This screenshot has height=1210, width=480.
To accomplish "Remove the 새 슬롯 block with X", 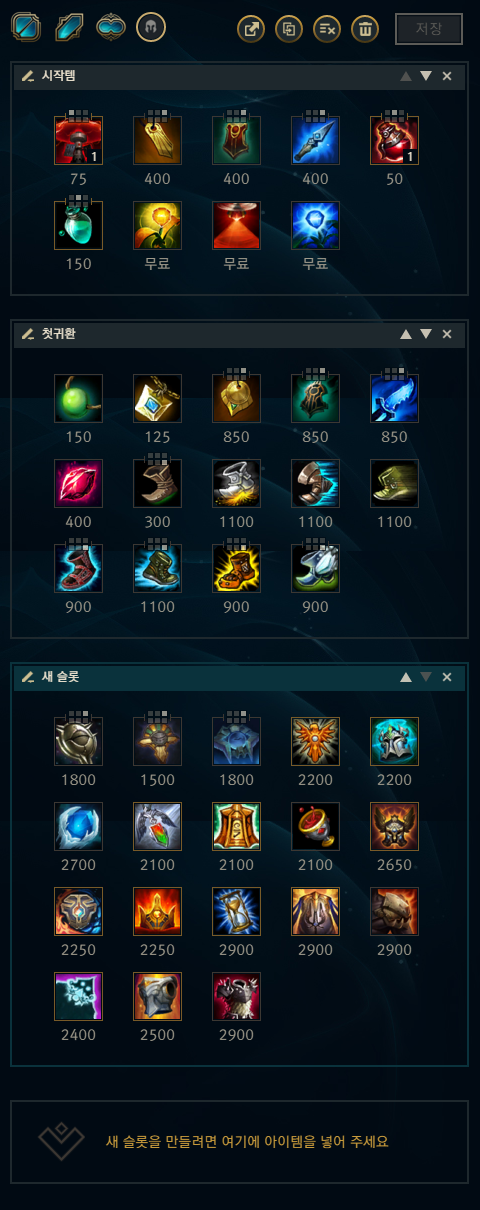I will [x=447, y=677].
